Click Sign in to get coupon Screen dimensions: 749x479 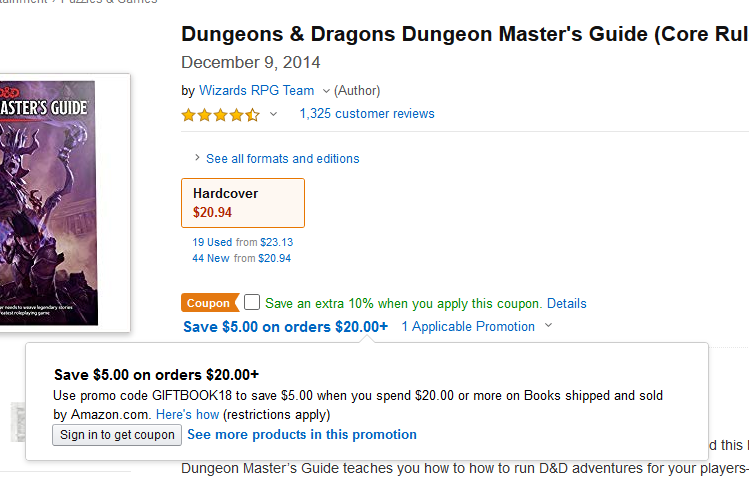click(x=118, y=435)
